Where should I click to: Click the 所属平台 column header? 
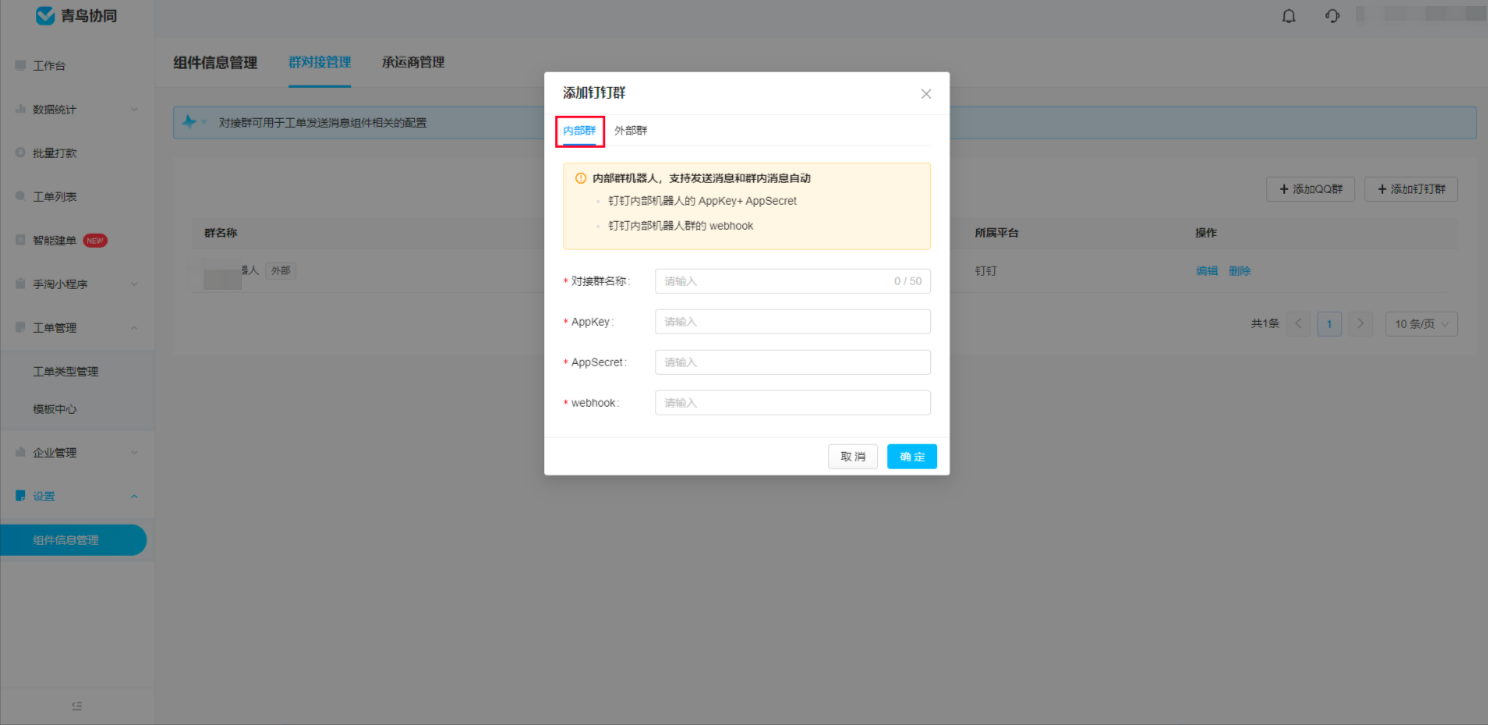997,233
